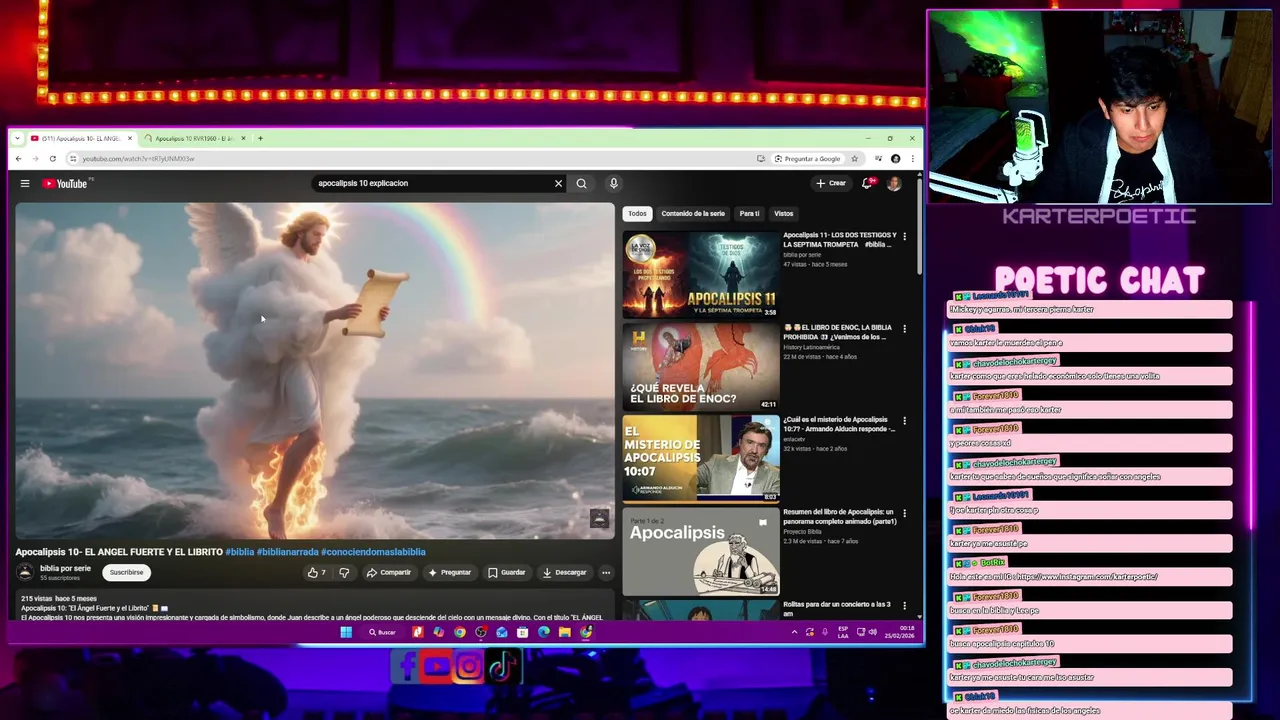Click the #biblia hashtag
1280x720 pixels.
(239, 552)
